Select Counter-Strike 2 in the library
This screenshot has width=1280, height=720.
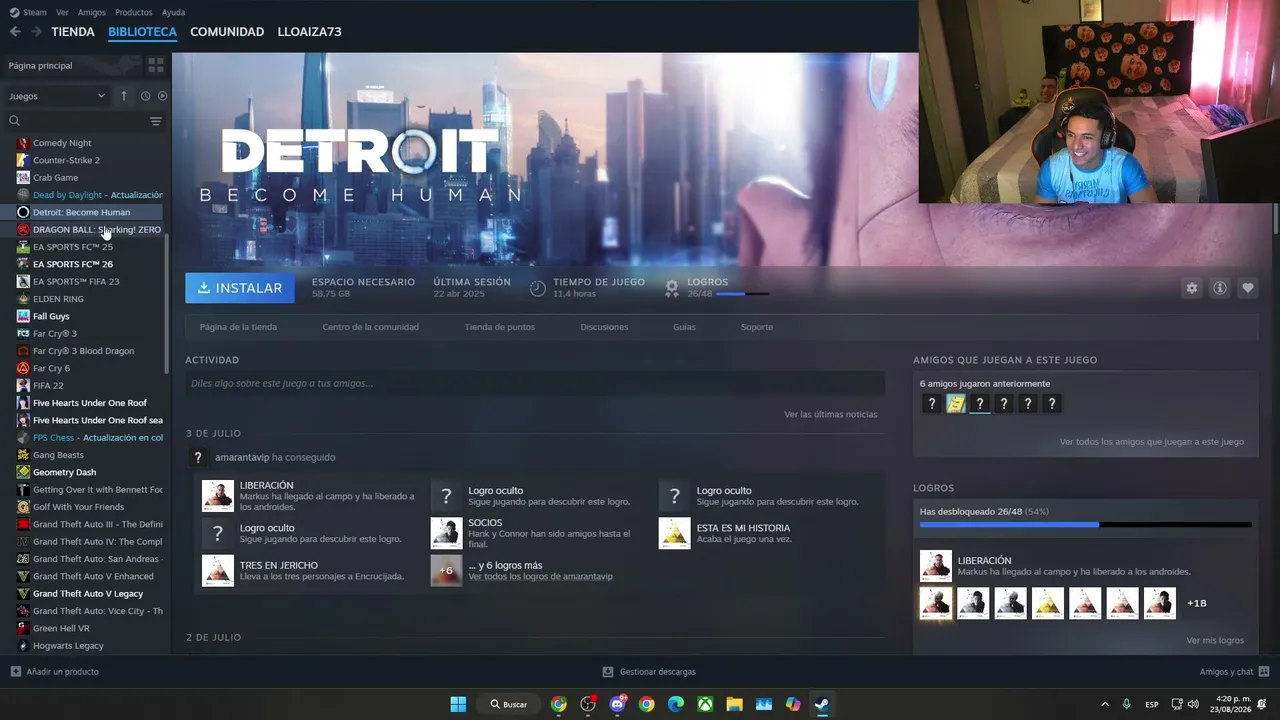66,160
